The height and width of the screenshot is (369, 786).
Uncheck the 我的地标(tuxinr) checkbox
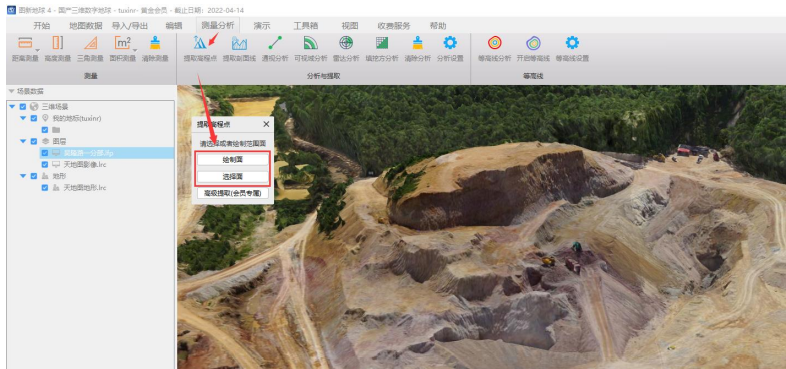click(34, 118)
